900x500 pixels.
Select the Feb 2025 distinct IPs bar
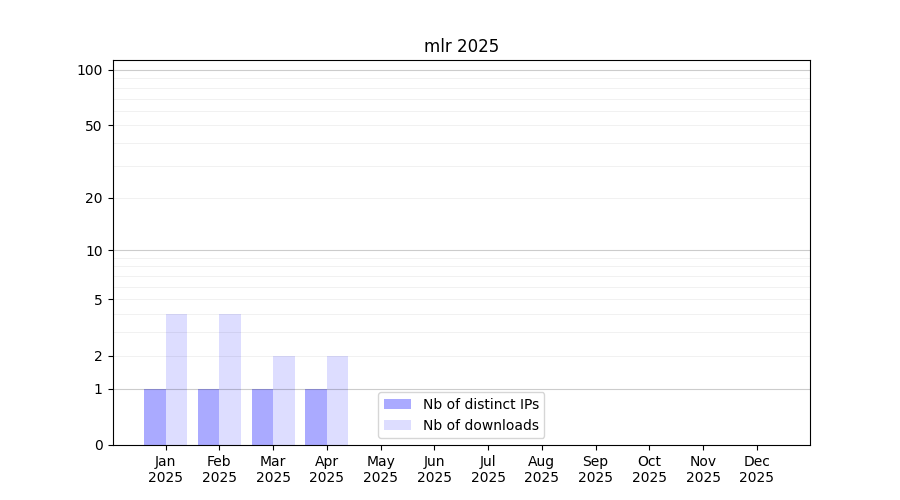[208, 417]
